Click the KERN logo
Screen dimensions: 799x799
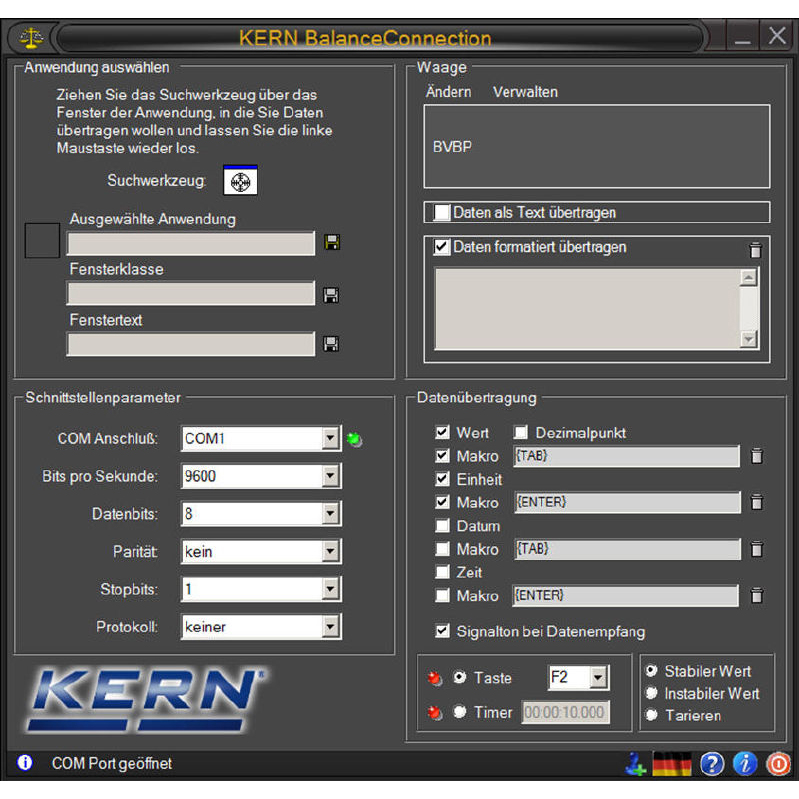pos(147,701)
